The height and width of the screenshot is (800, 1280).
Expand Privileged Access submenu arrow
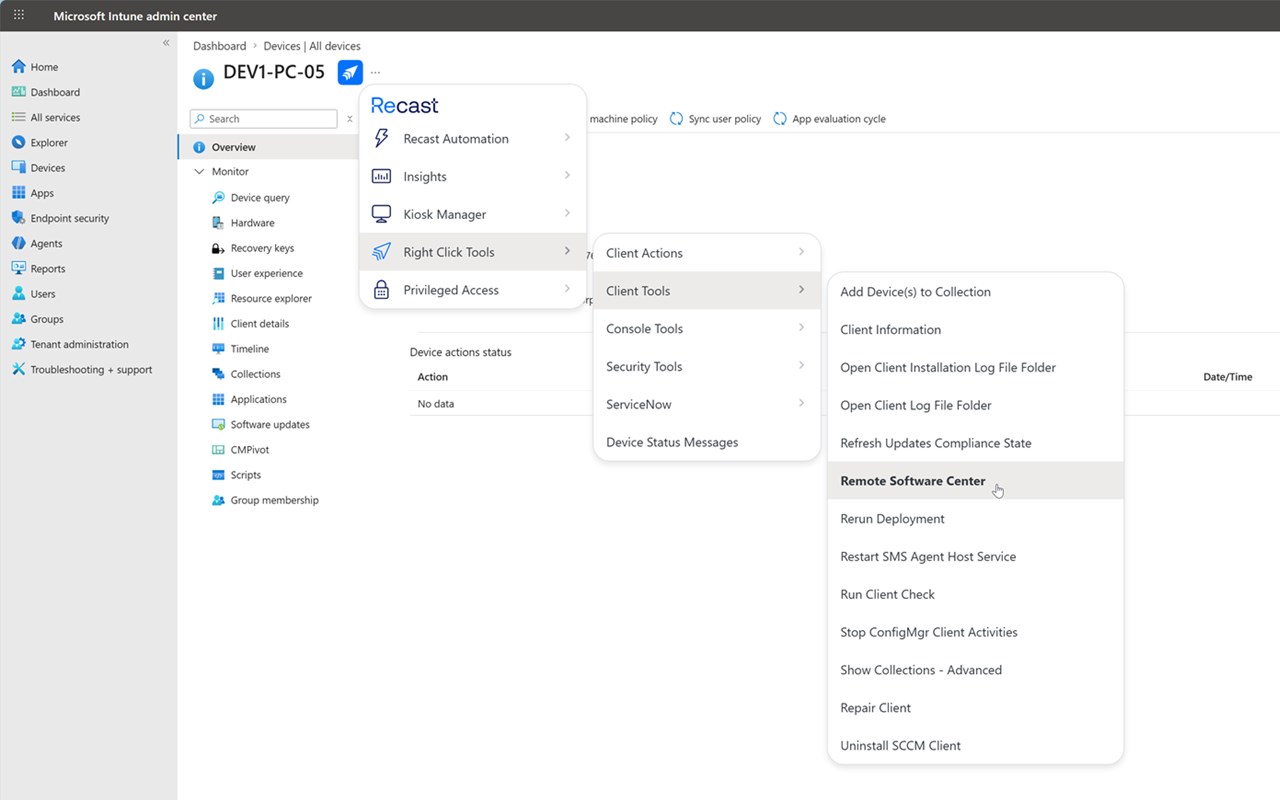(567, 289)
